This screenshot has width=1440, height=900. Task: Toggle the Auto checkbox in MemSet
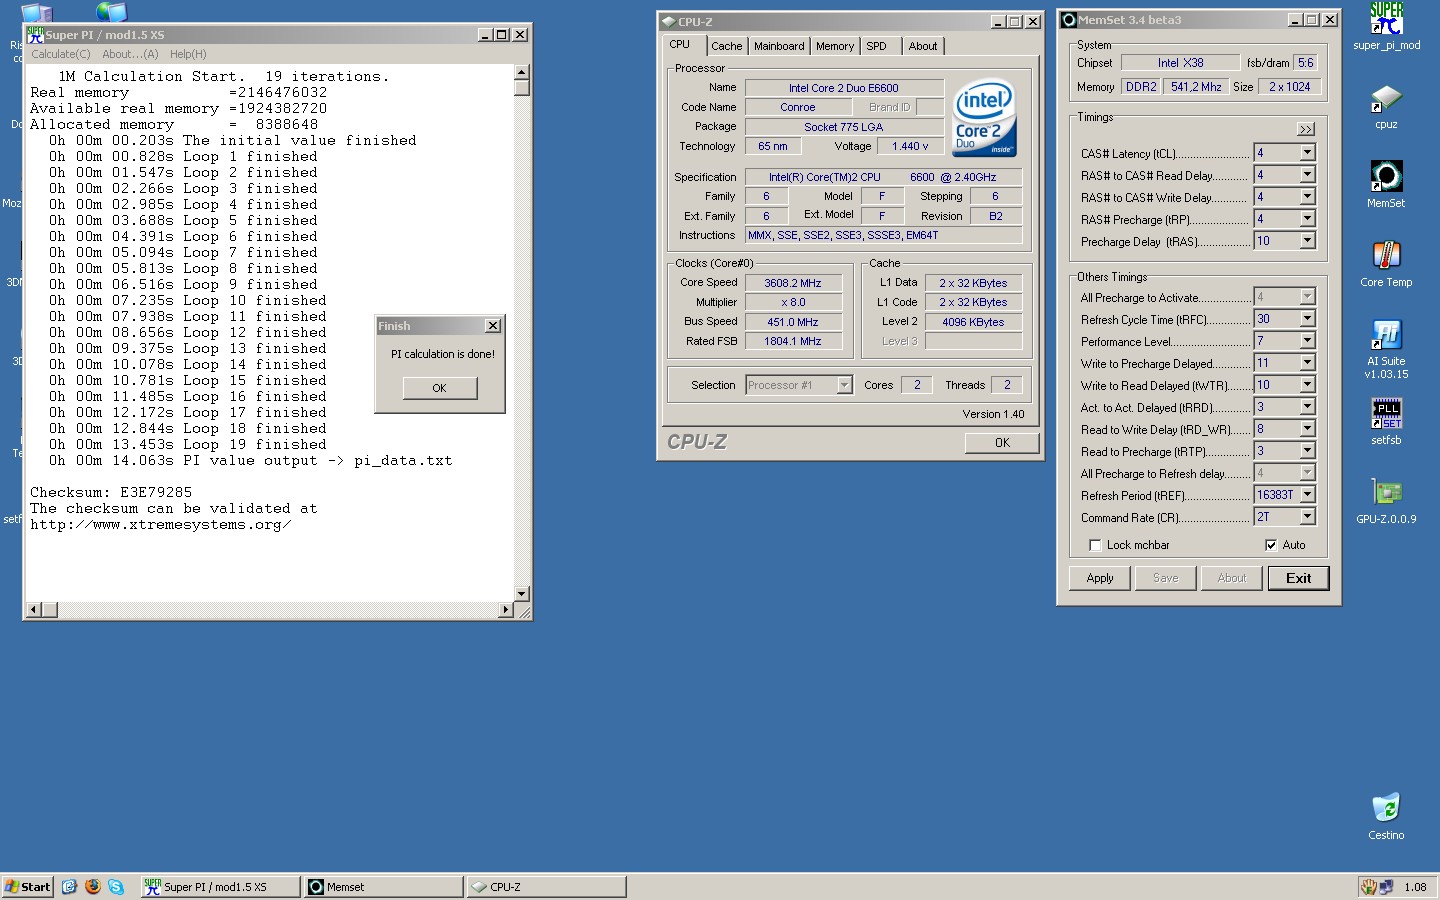(x=1271, y=545)
